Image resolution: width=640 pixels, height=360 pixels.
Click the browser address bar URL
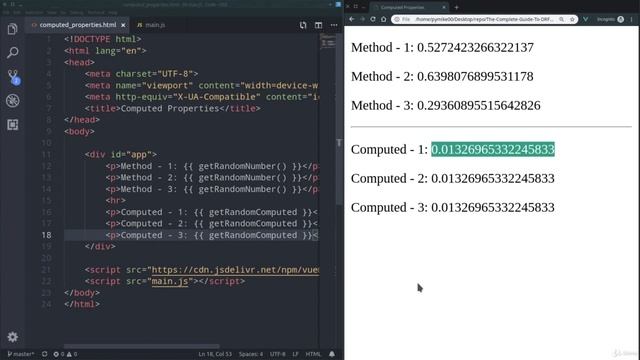[x=484, y=19]
